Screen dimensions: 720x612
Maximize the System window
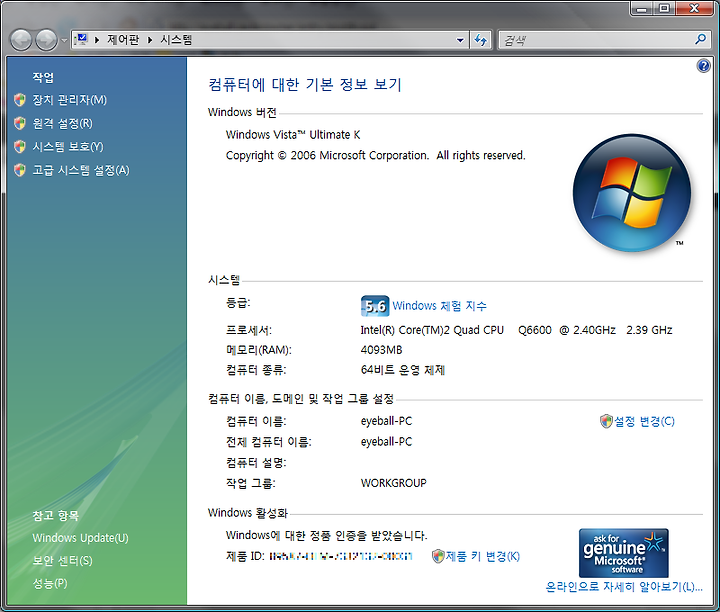pos(664,8)
